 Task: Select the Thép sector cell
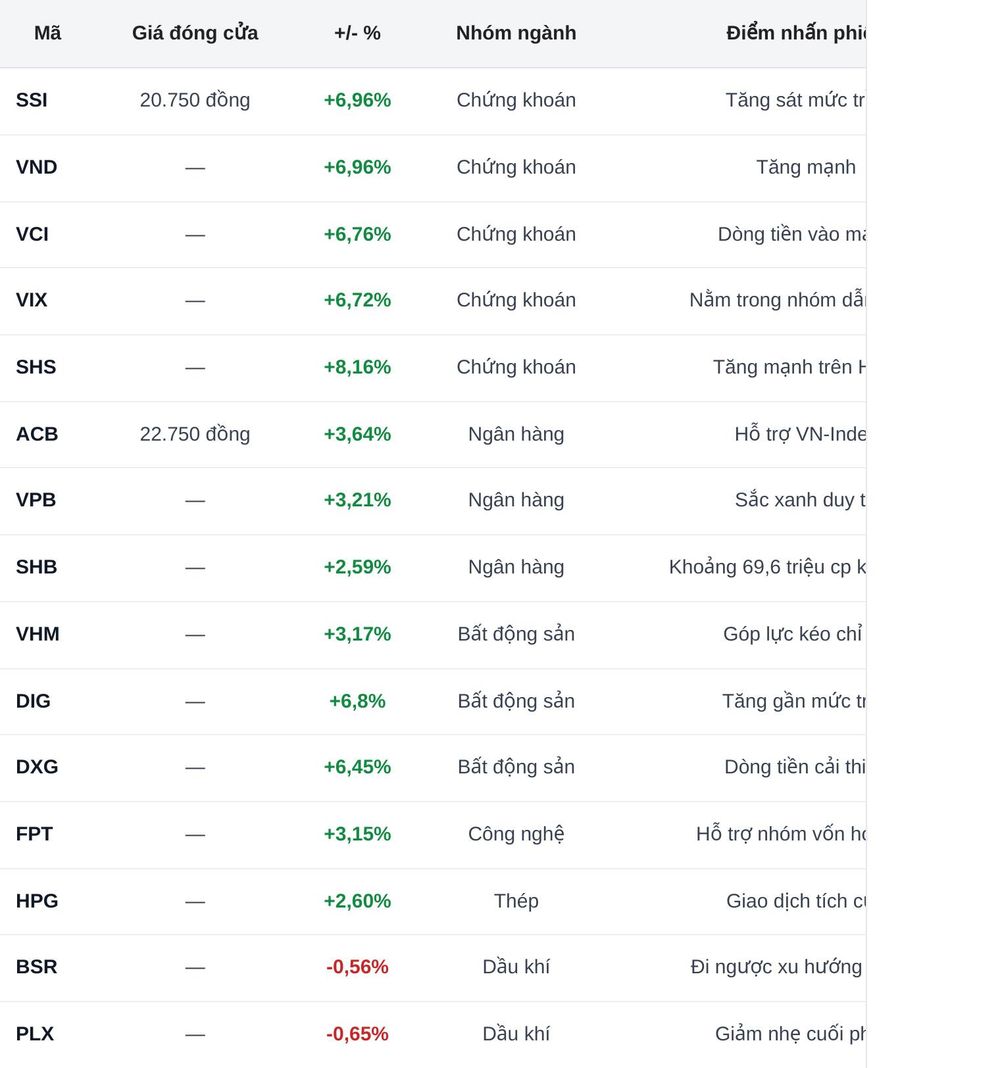[516, 901]
